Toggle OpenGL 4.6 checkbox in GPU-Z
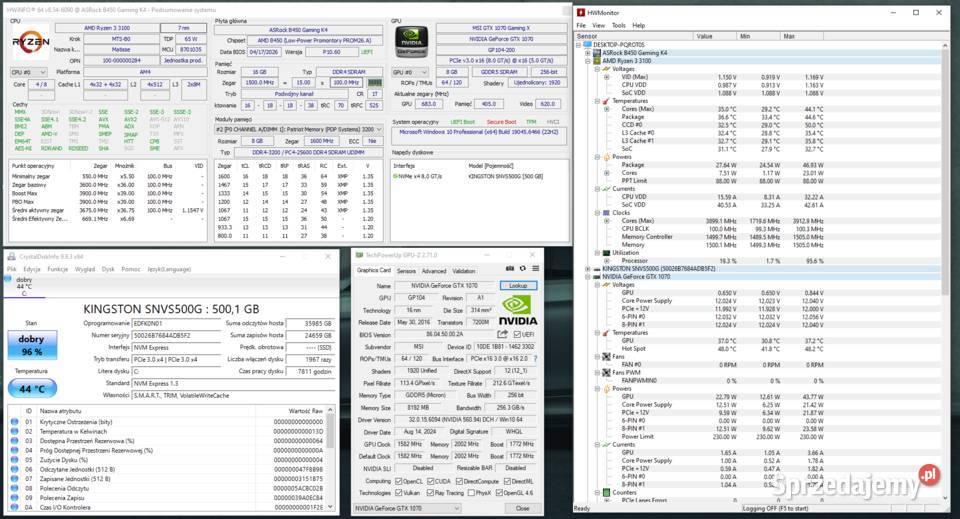The width and height of the screenshot is (960, 519). coord(500,492)
